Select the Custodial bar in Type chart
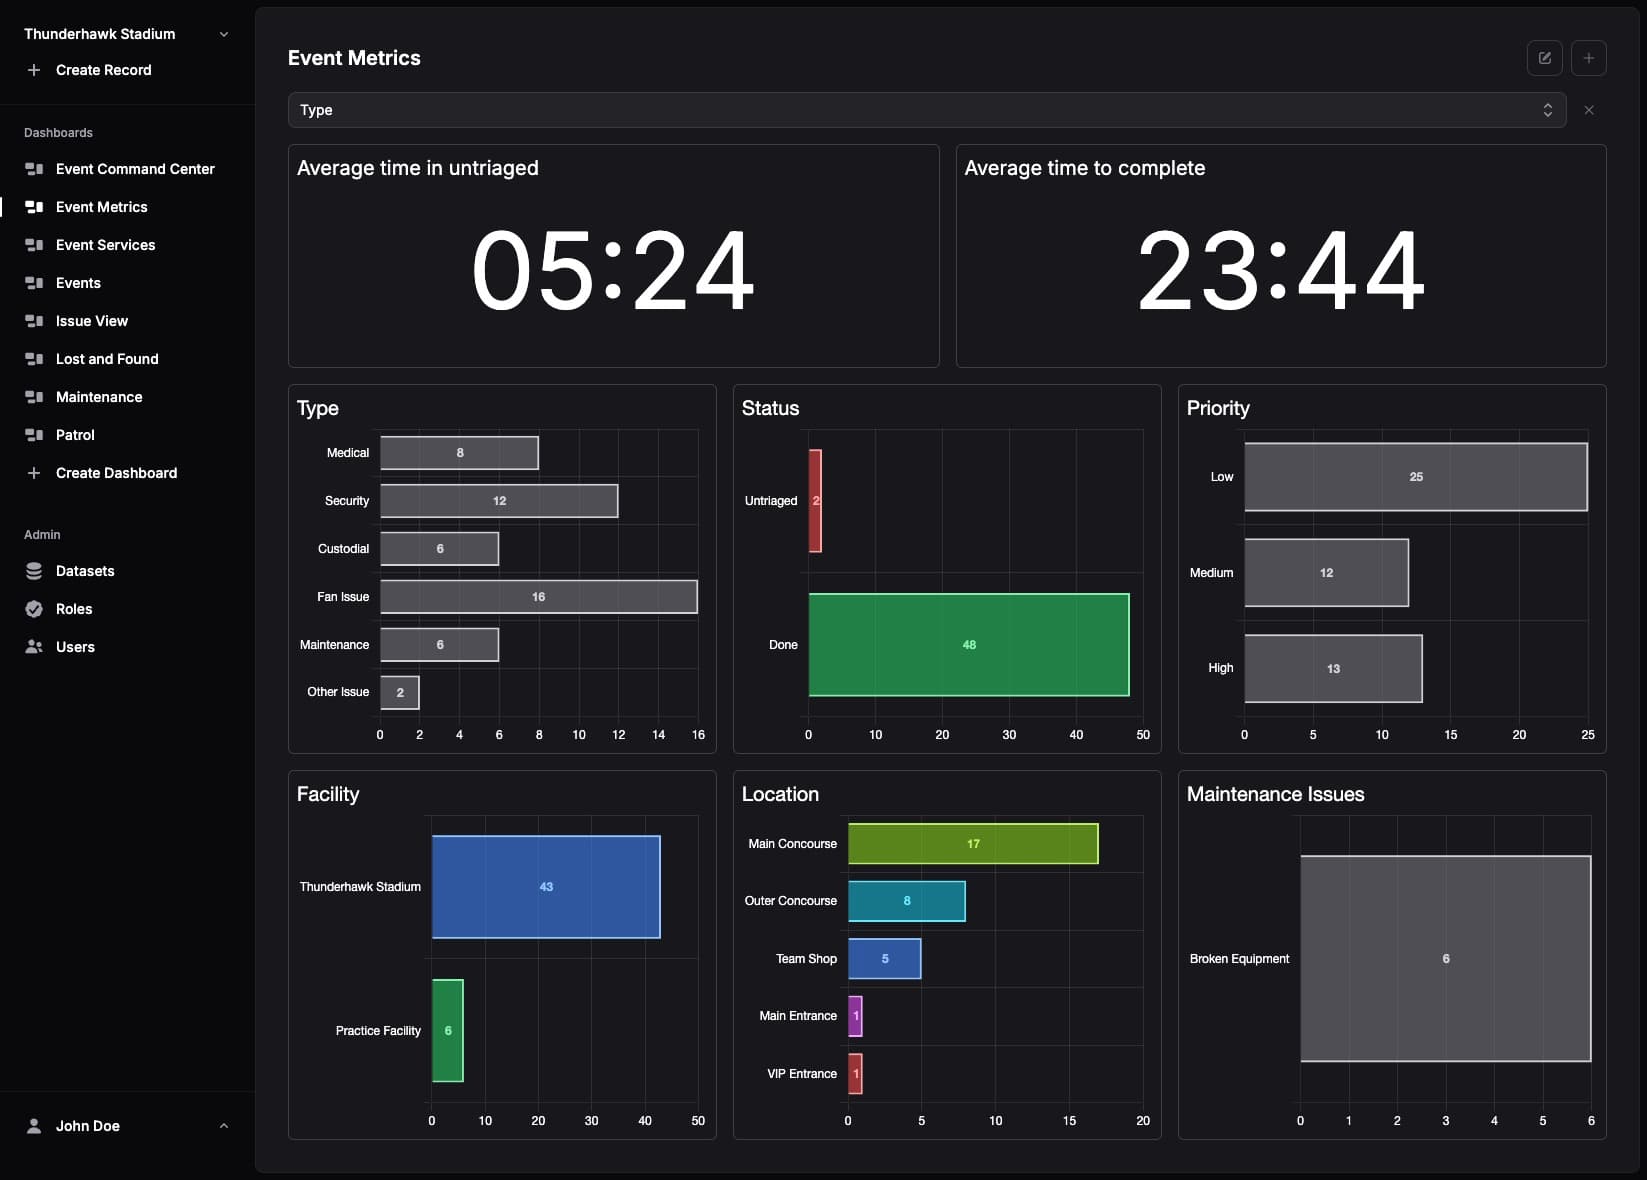 coord(439,549)
